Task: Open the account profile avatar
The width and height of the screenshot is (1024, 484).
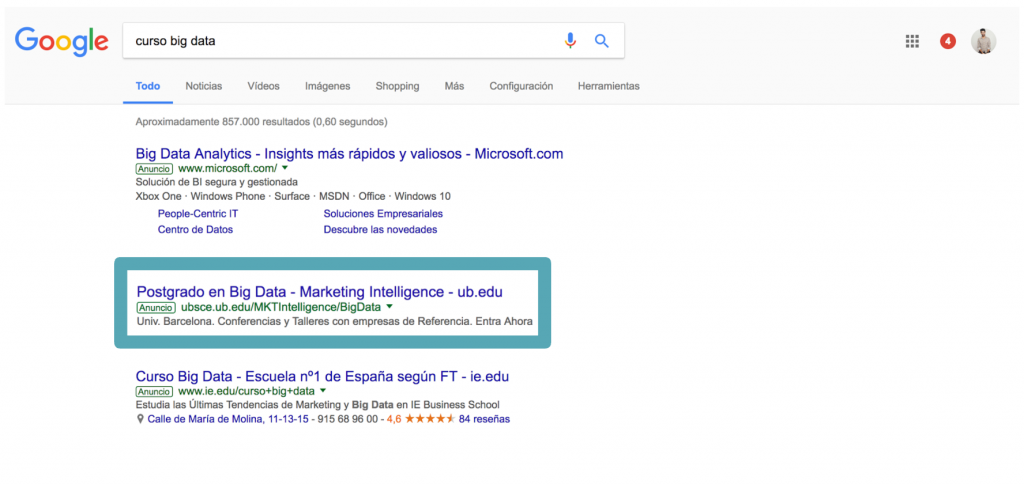Action: coord(984,41)
